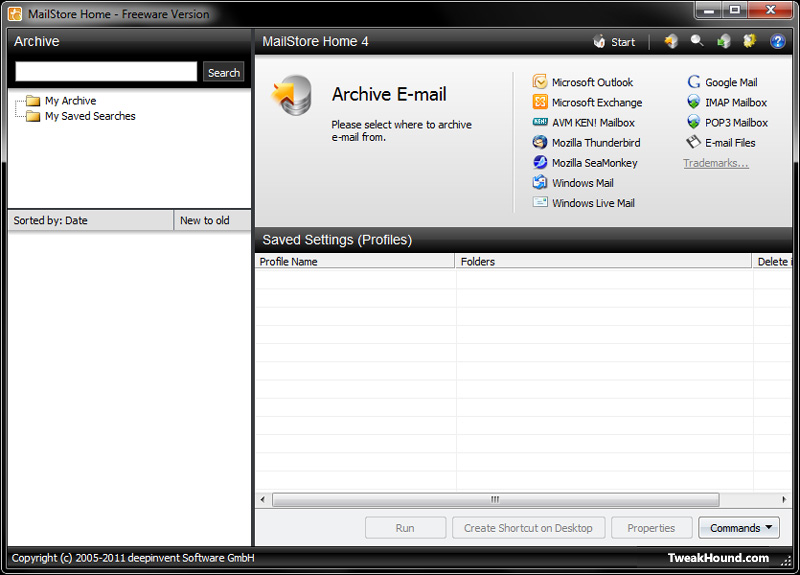This screenshot has height=575, width=800.
Task: Click the profiles scrollbar right arrow
Action: (784, 499)
